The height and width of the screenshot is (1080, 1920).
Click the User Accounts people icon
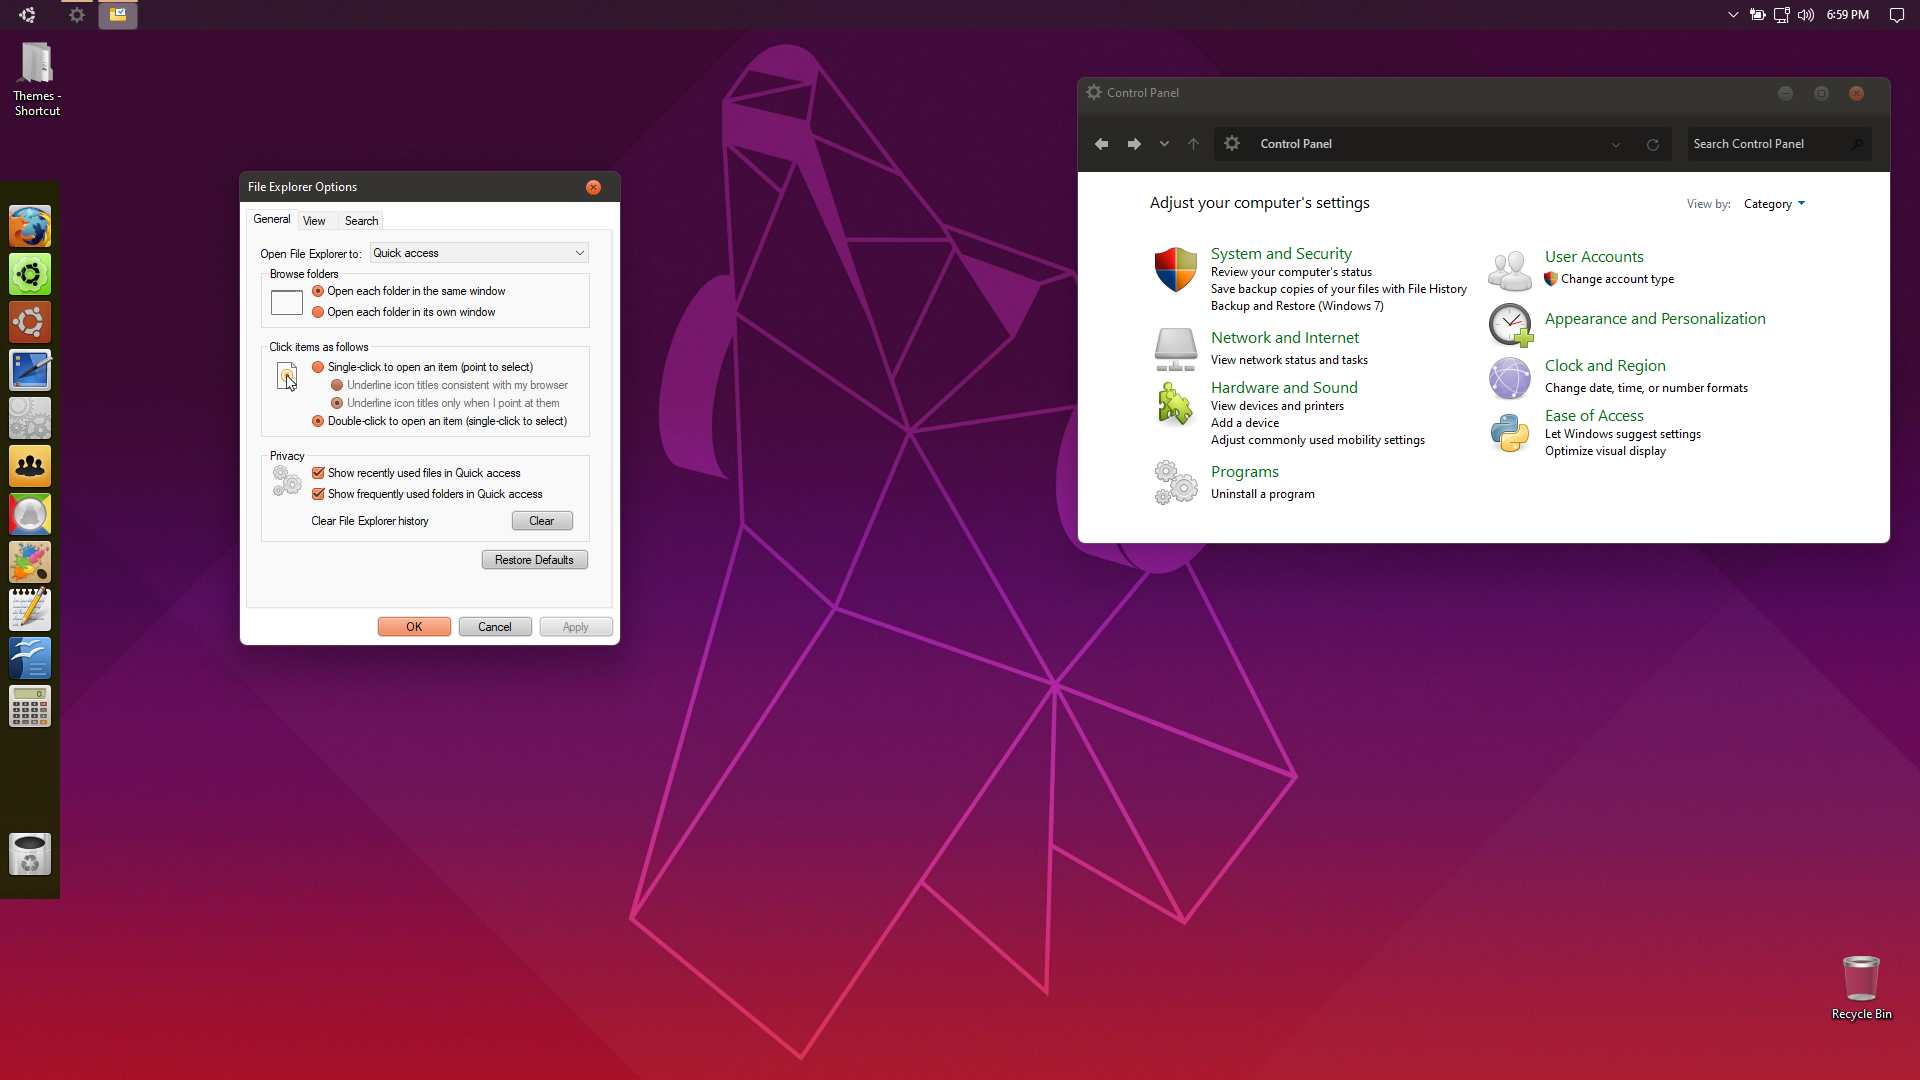coord(1509,270)
